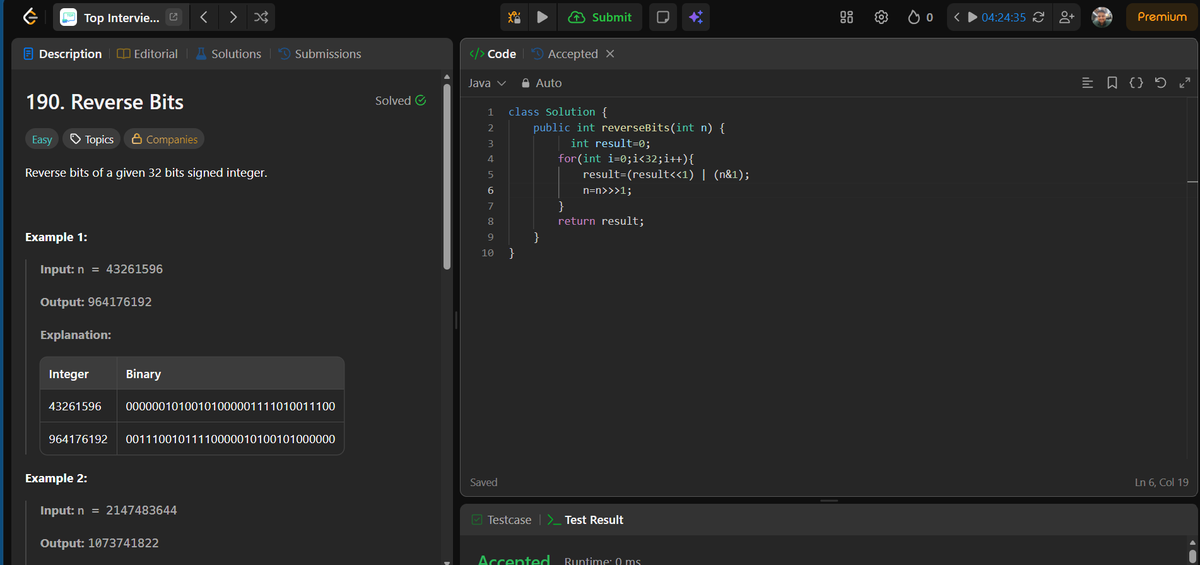Click the 'Ln 6, Col 19' status
Image resolution: width=1200 pixels, height=565 pixels.
click(1162, 483)
